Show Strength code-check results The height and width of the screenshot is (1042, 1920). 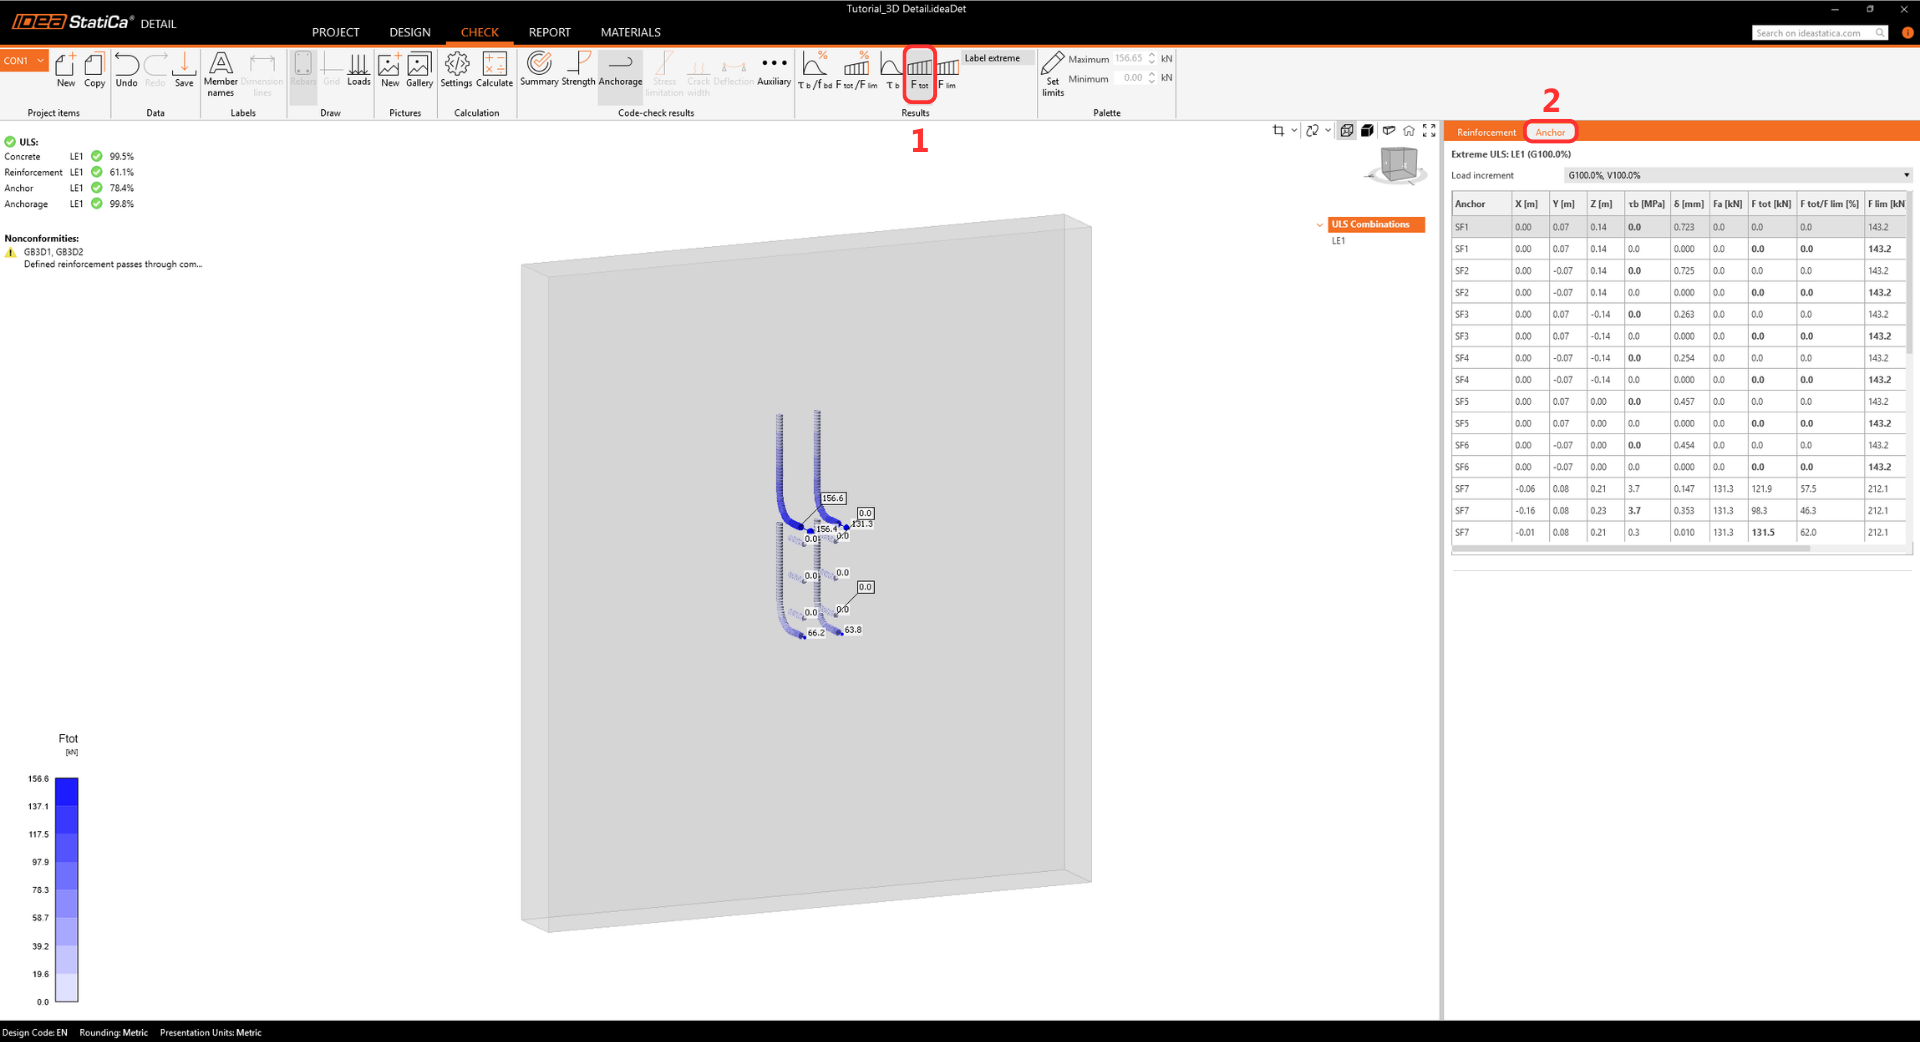578,69
